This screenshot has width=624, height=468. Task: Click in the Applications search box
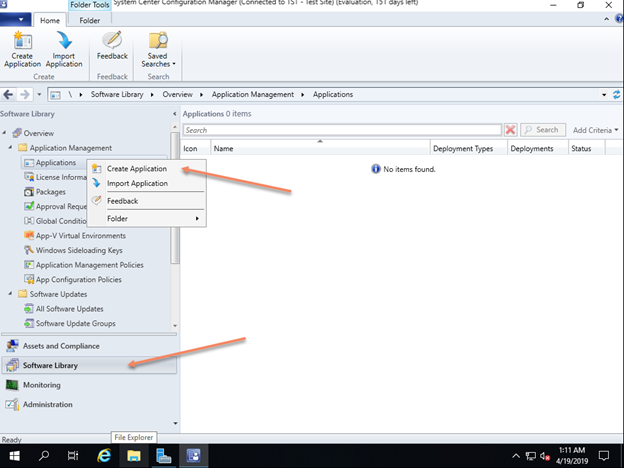342,130
